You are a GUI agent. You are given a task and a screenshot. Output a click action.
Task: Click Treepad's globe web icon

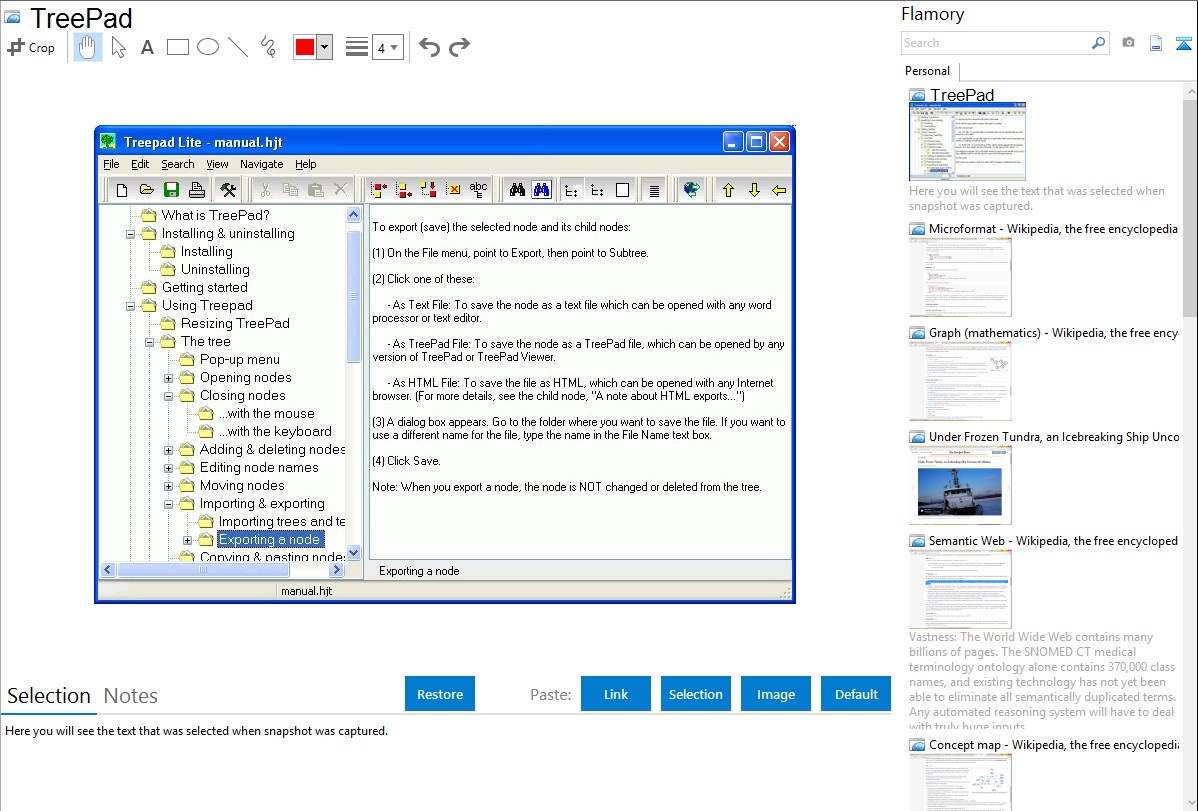[x=691, y=190]
